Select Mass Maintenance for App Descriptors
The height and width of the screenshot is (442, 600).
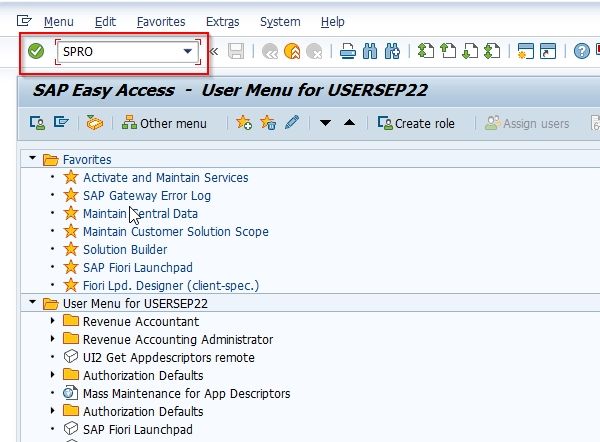(x=187, y=393)
